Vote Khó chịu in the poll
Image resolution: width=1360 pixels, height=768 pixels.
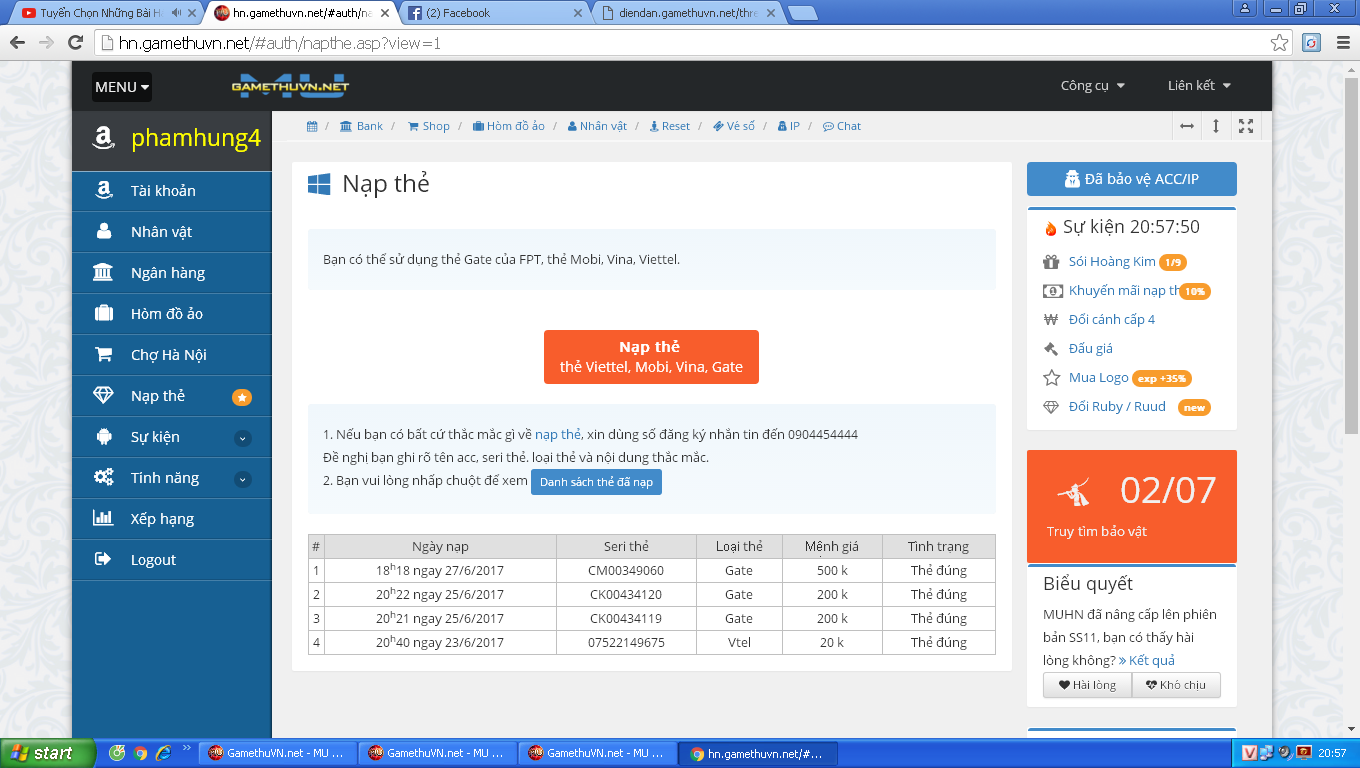1175,685
